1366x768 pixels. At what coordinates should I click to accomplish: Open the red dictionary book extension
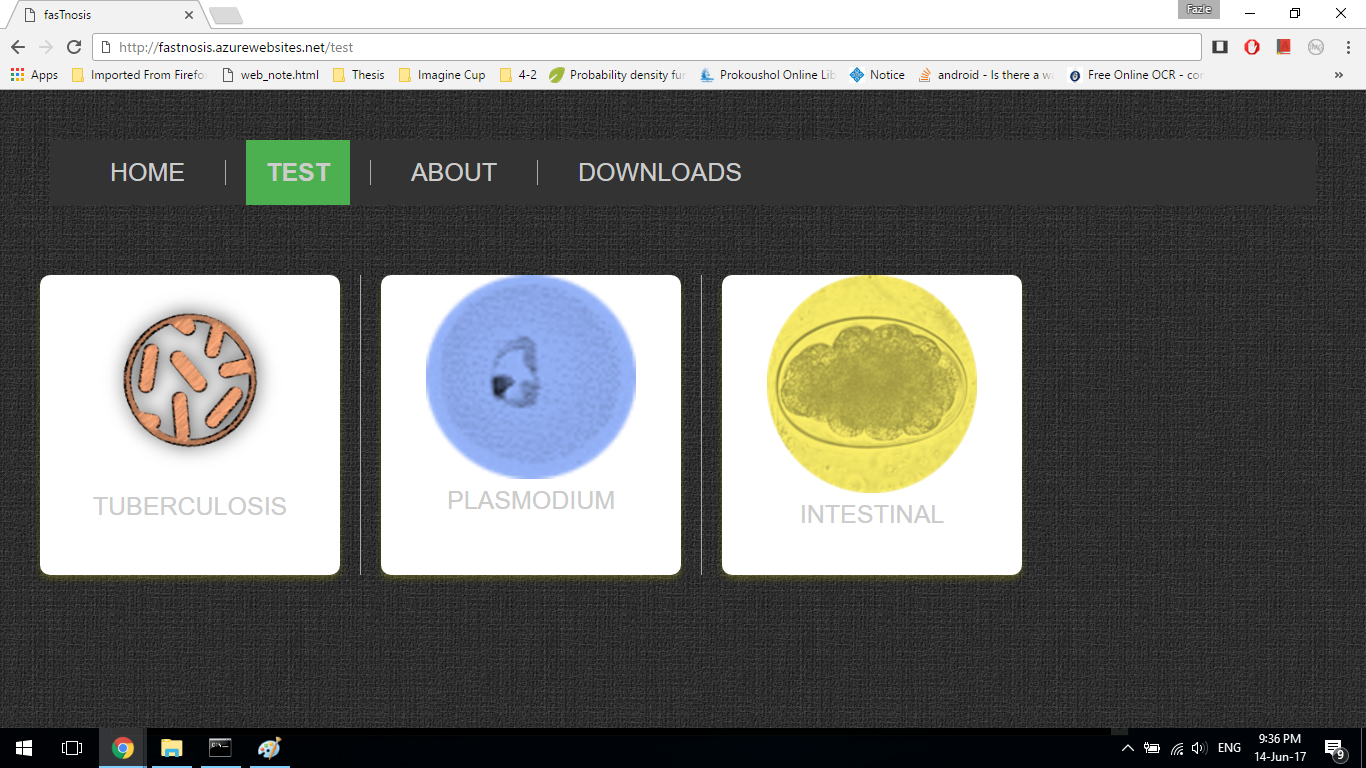(x=1284, y=47)
